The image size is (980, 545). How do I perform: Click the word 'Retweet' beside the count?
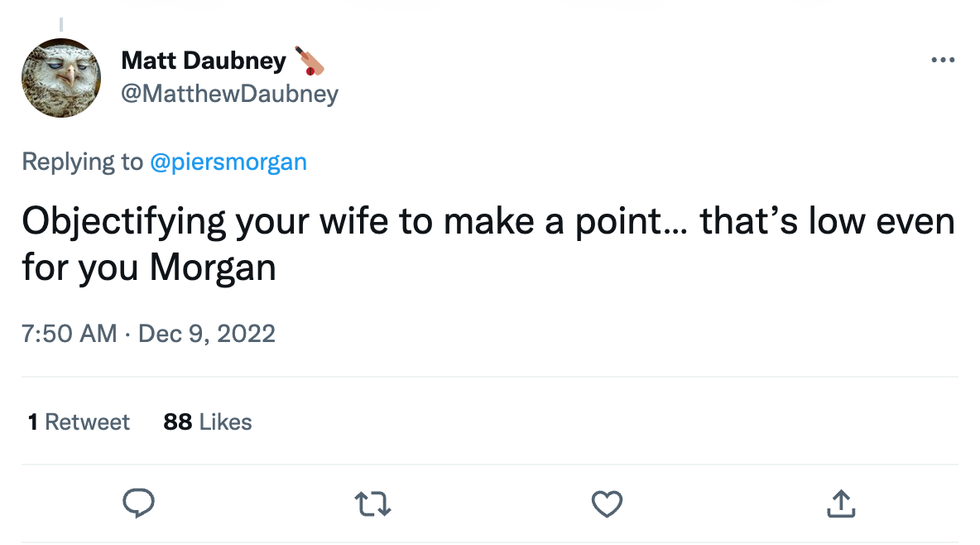click(x=87, y=422)
